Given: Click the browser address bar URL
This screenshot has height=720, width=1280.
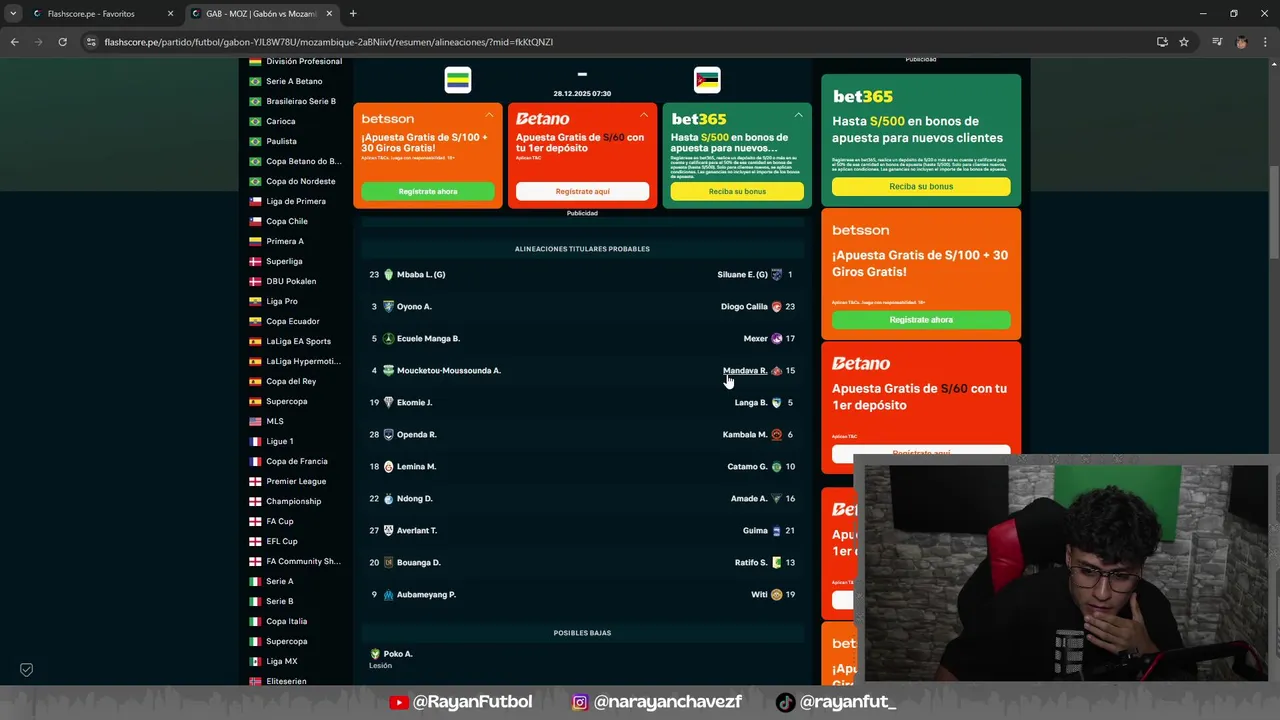Looking at the screenshot, I should pos(329,42).
